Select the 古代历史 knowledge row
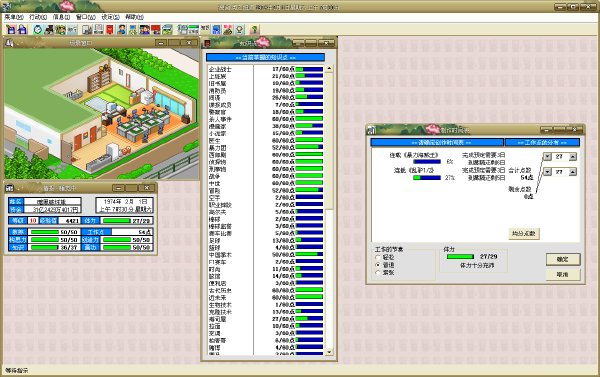The image size is (600, 377). (x=266, y=290)
